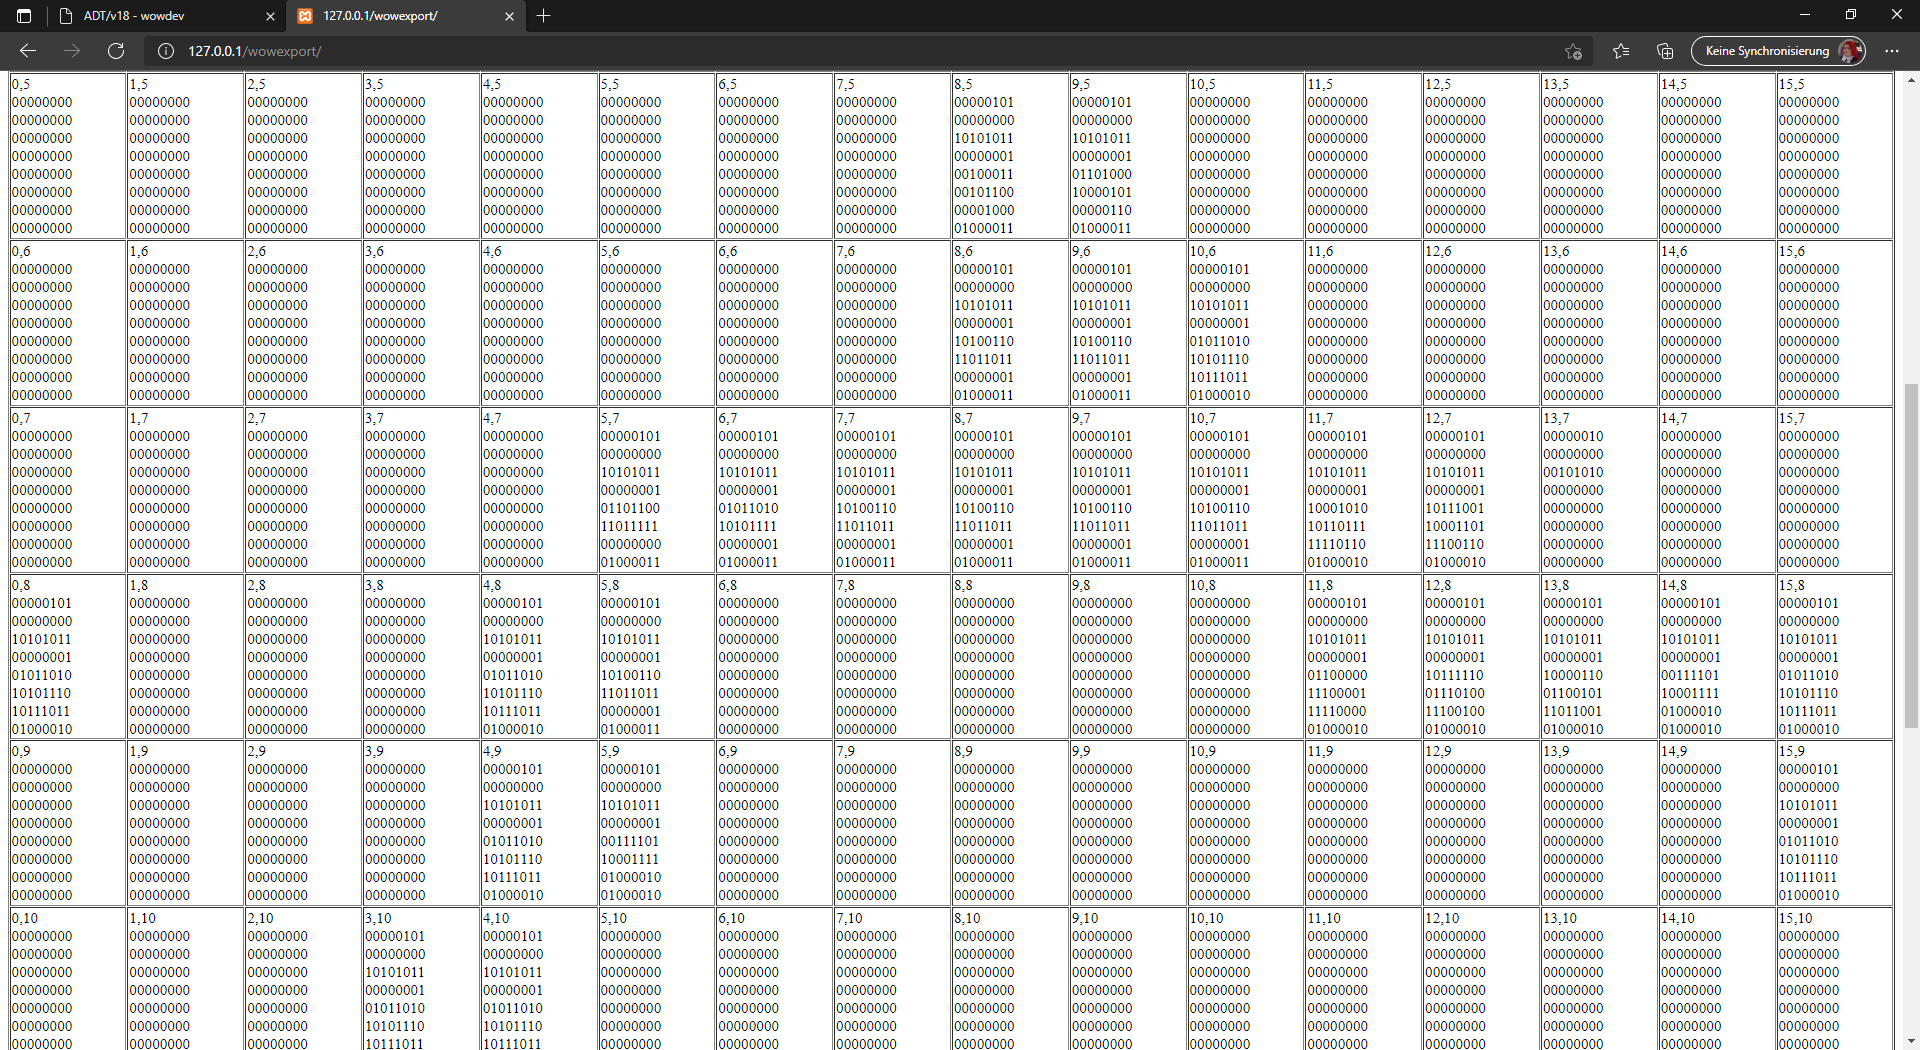Screen dimensions: 1920x1050
Task: Open a new browser tab with the plus button
Action: pyautogui.click(x=544, y=16)
